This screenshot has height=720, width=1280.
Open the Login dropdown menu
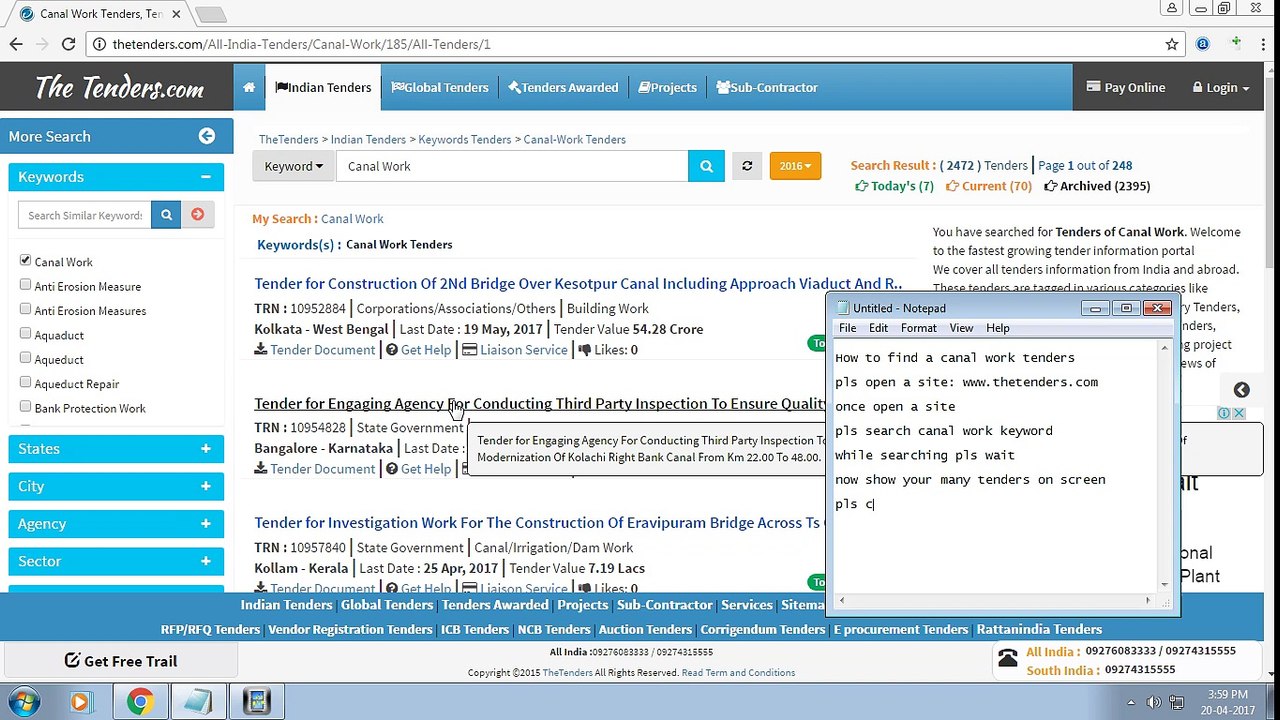(1220, 87)
